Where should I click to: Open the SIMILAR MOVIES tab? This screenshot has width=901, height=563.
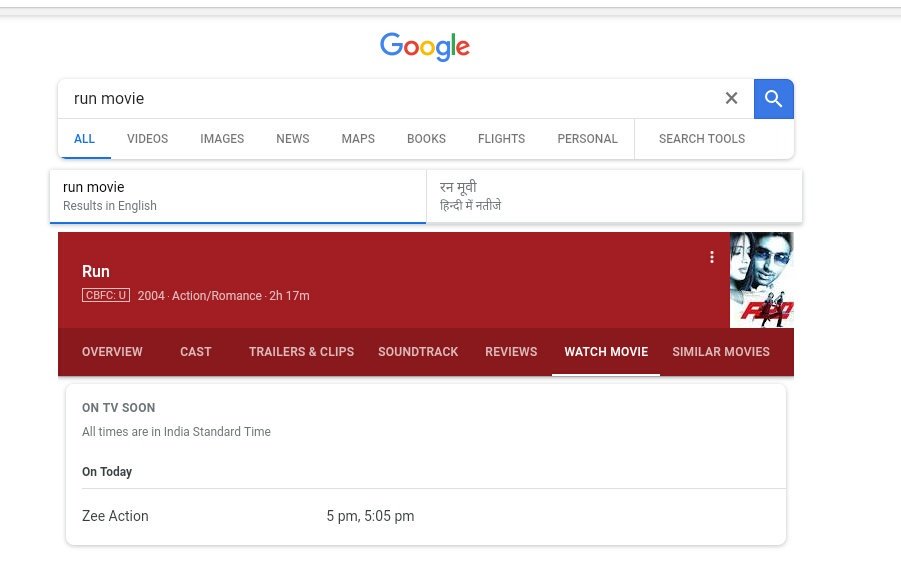click(721, 352)
